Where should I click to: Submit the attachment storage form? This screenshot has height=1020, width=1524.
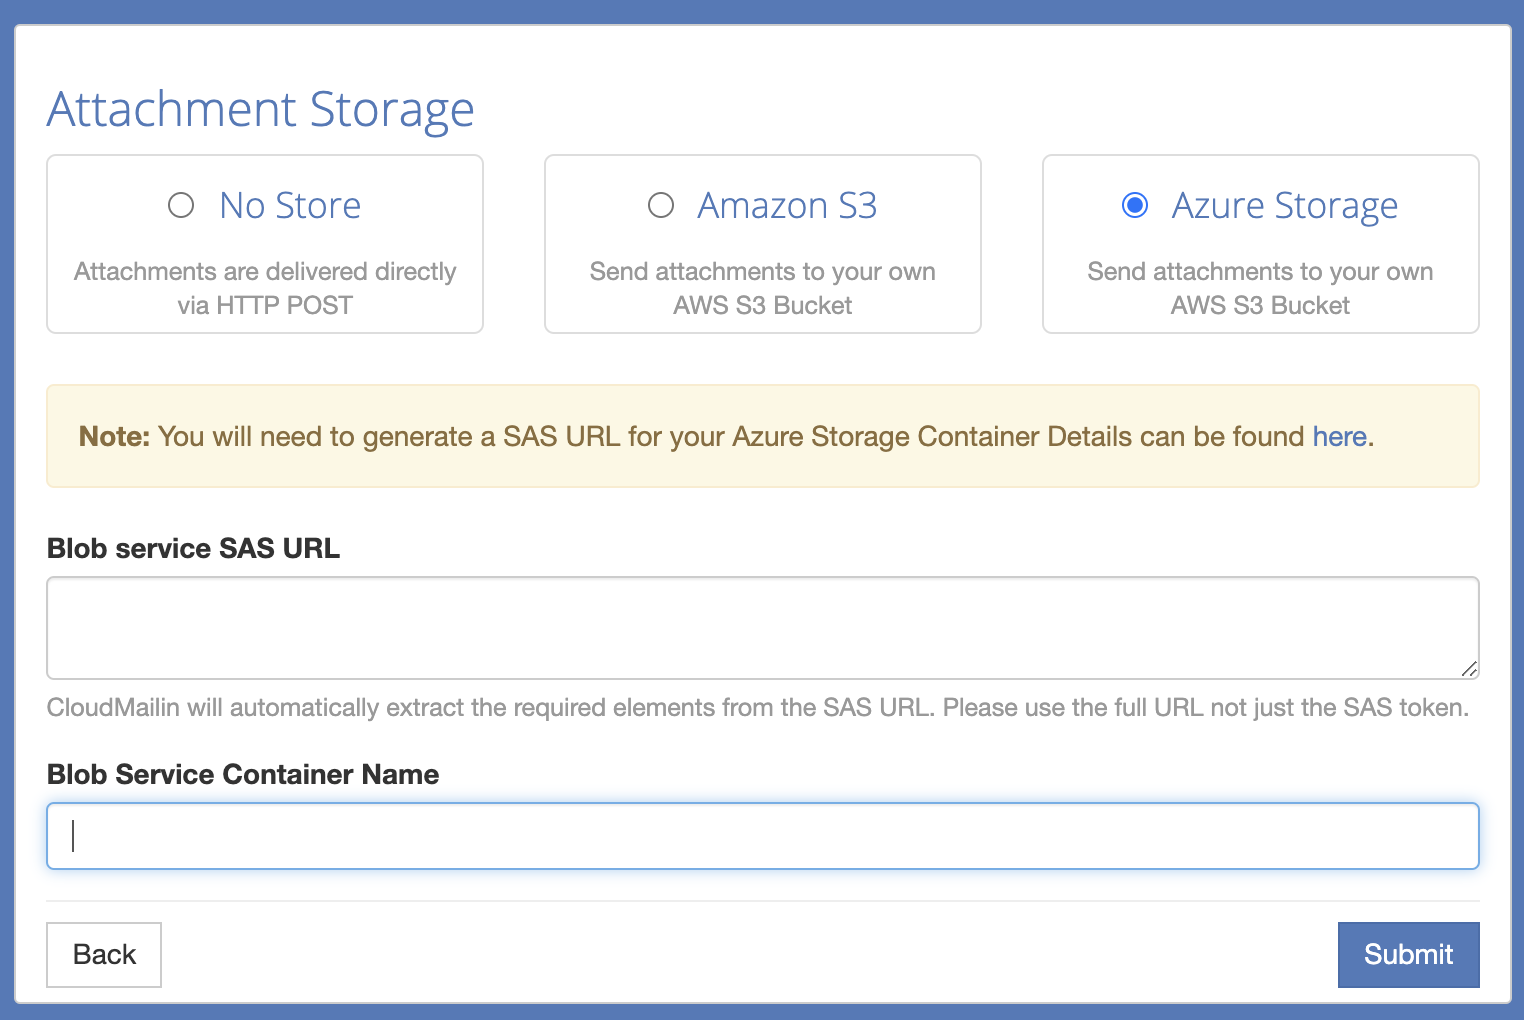1408,955
